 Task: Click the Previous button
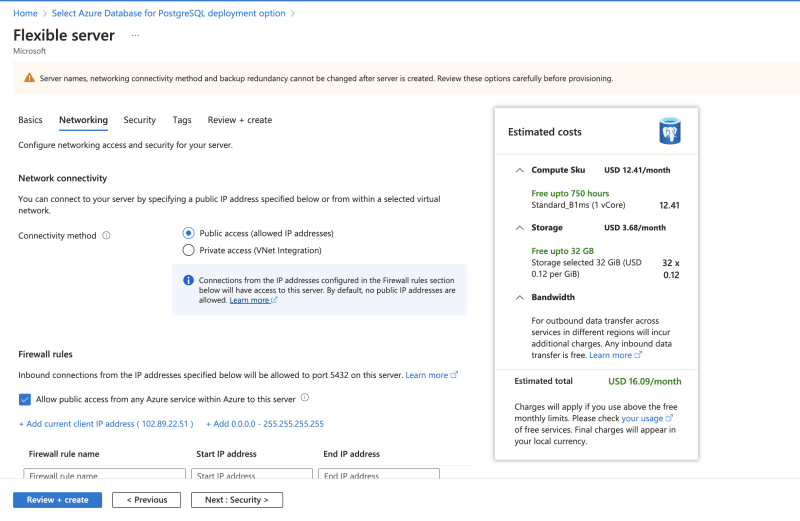(x=146, y=500)
